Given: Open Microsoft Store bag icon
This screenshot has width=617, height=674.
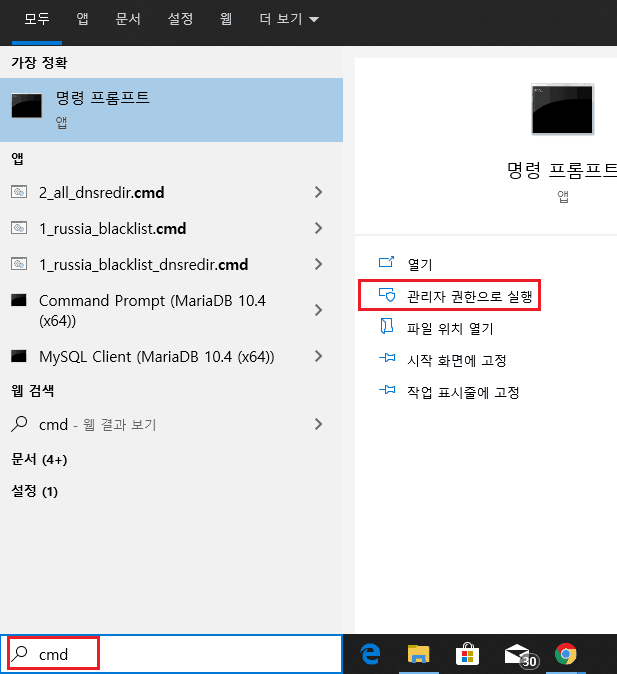Looking at the screenshot, I should tap(467, 654).
